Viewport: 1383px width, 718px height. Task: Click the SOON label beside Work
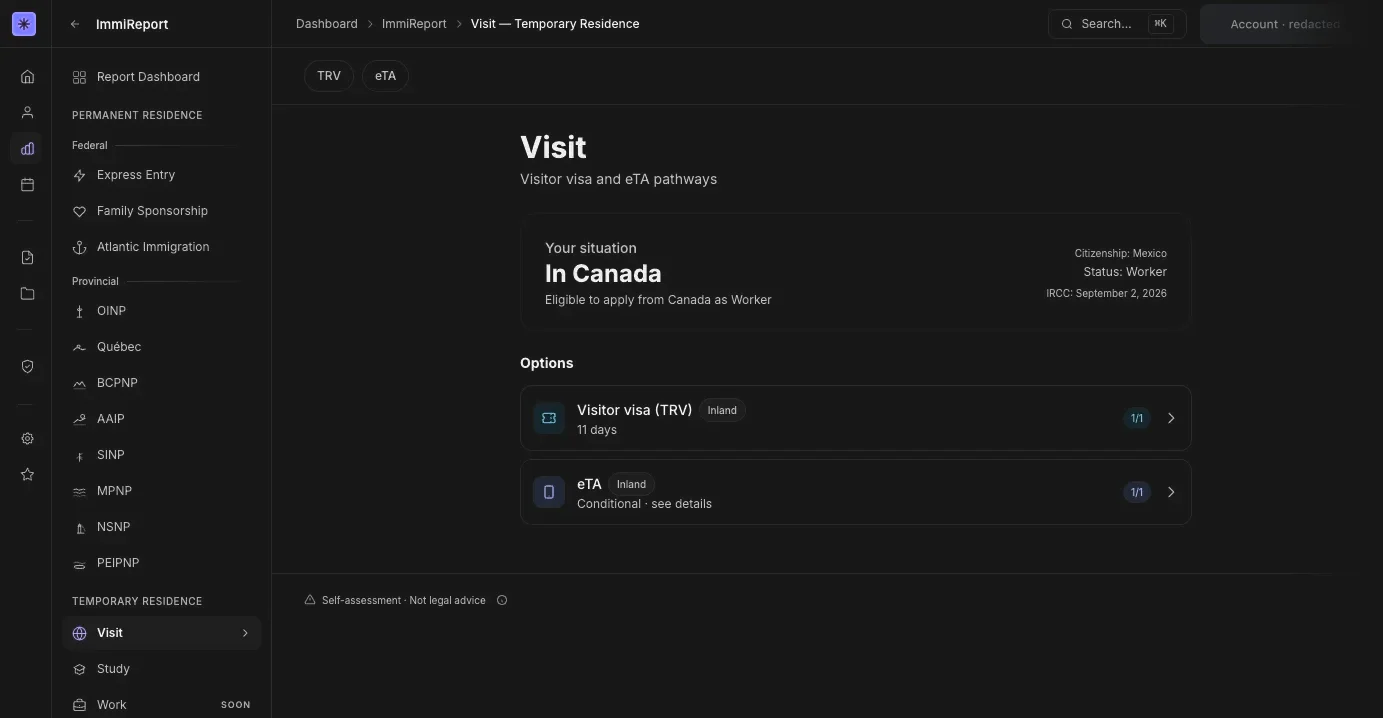coord(235,705)
